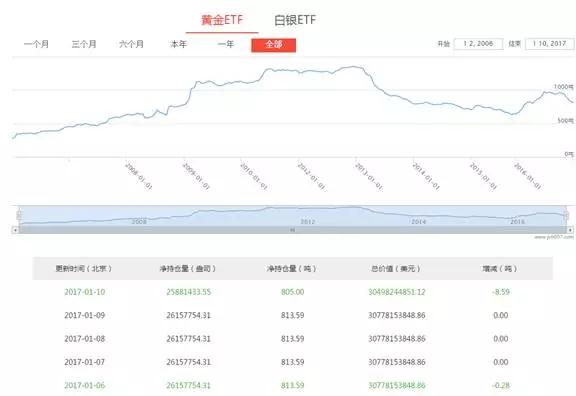
Task: Click the 500吨 axis label
Action: click(565, 120)
